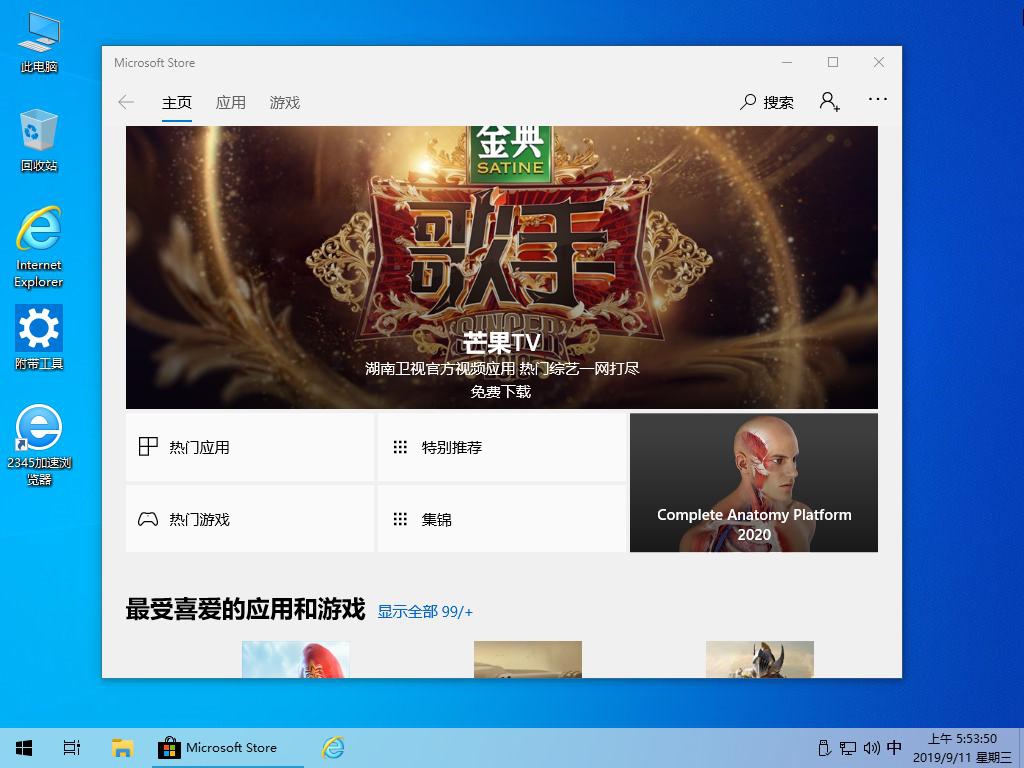Open the 热门游戏 tile
1024x768 pixels.
[249, 519]
